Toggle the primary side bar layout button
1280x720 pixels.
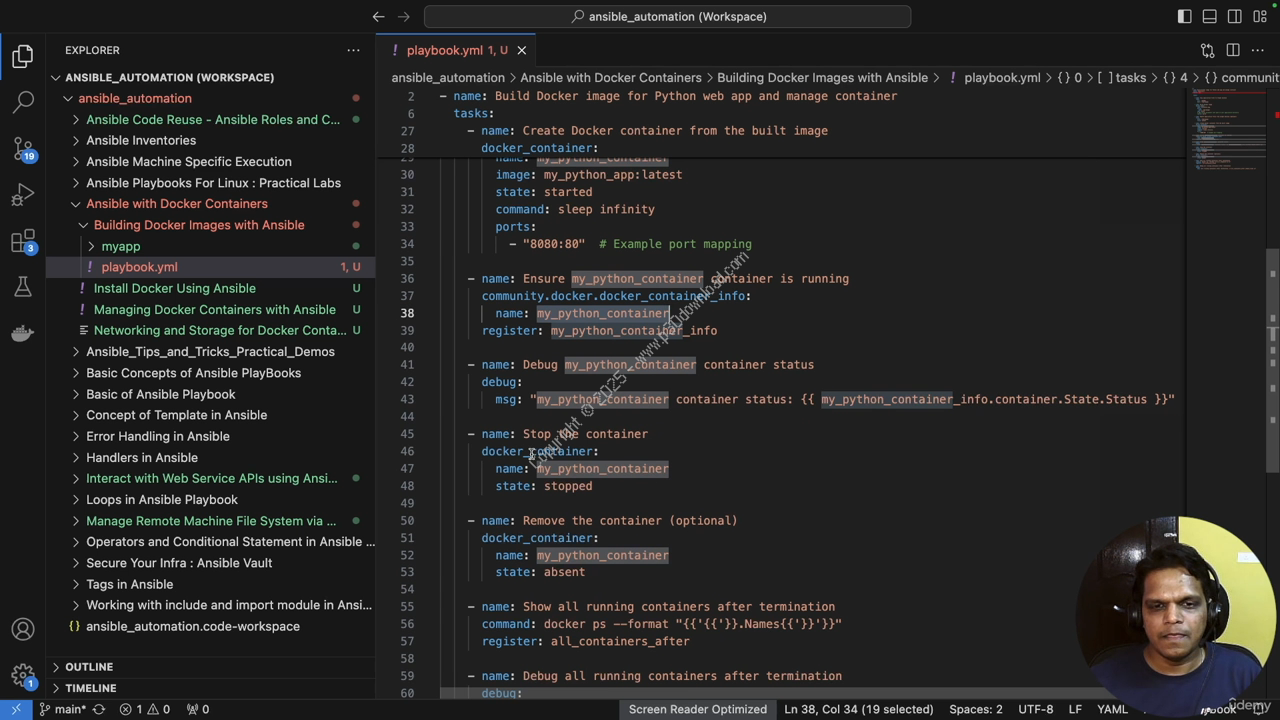pos(1185,16)
